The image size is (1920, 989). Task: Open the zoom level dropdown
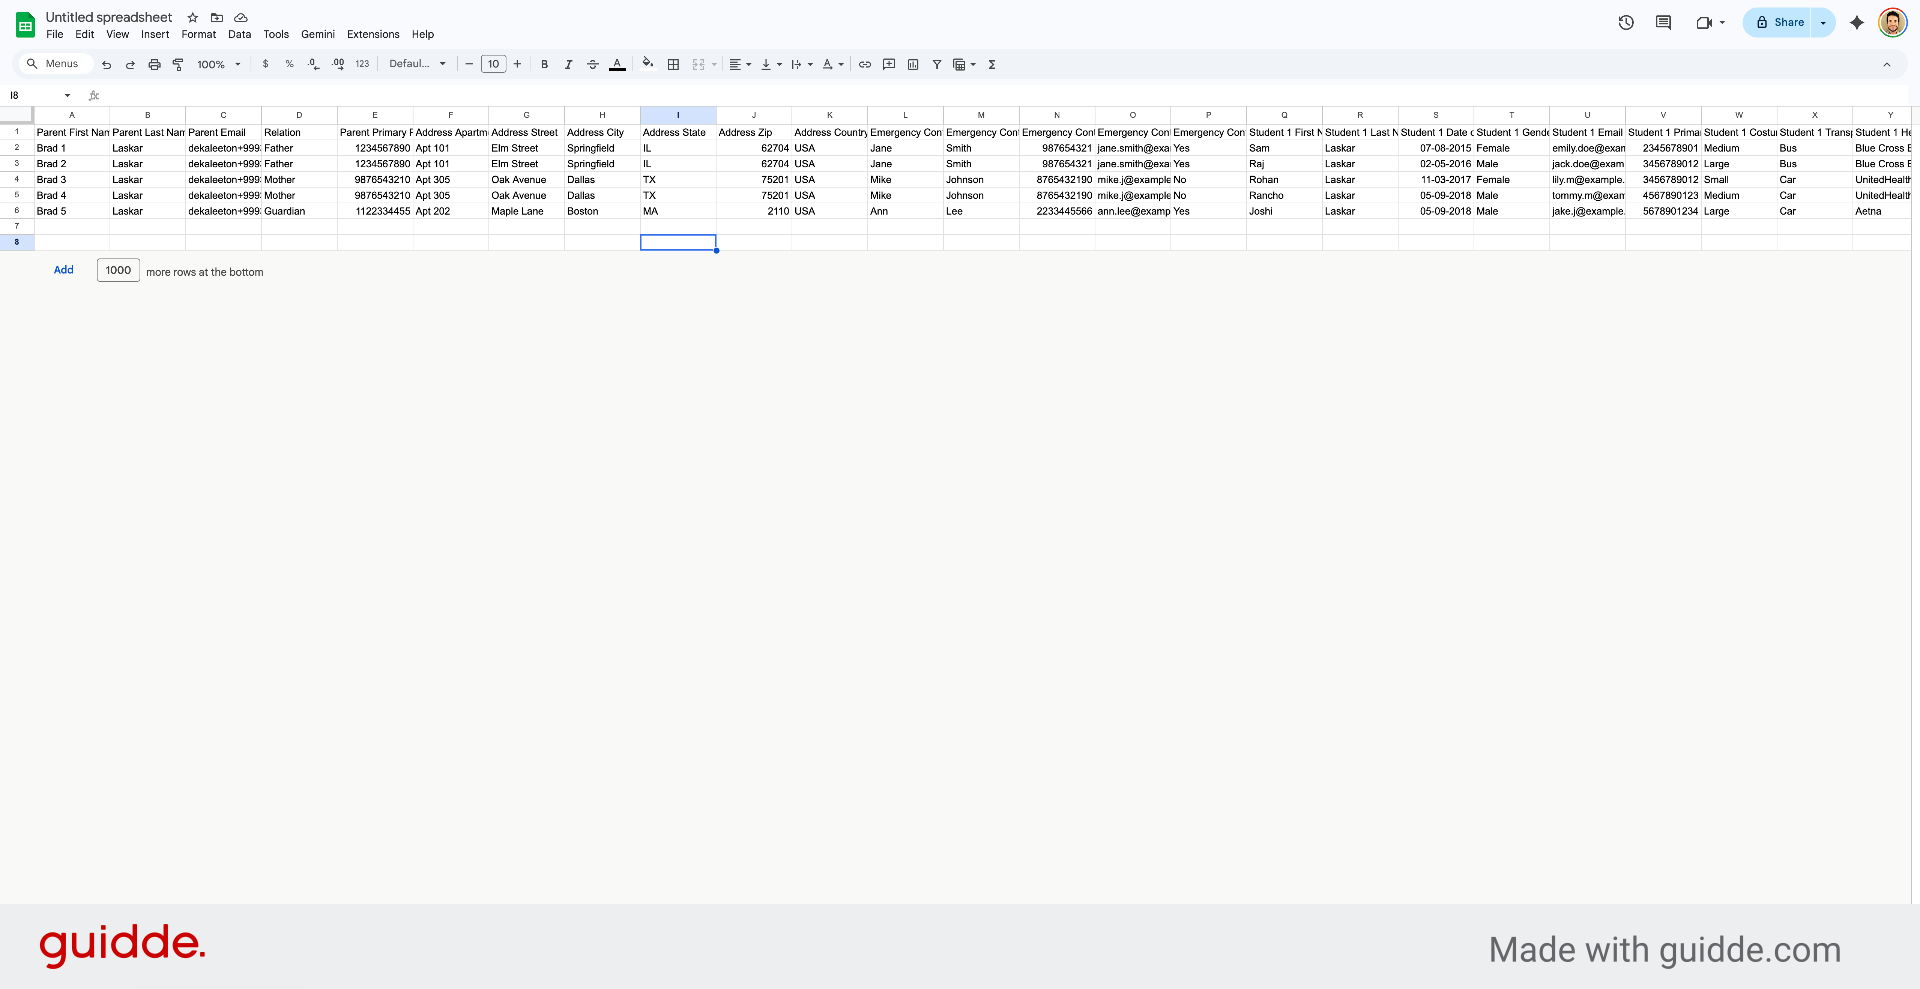pyautogui.click(x=219, y=64)
